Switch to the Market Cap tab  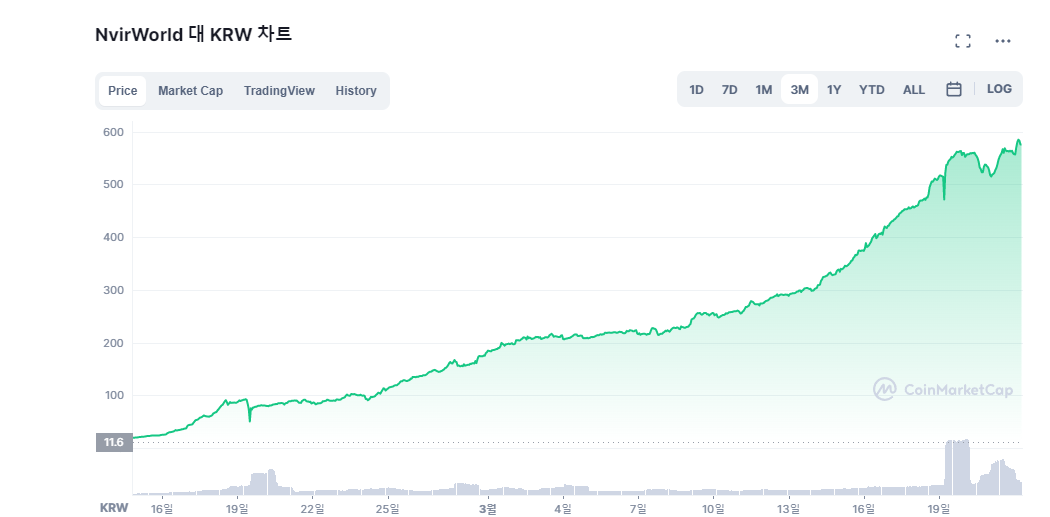(x=190, y=91)
